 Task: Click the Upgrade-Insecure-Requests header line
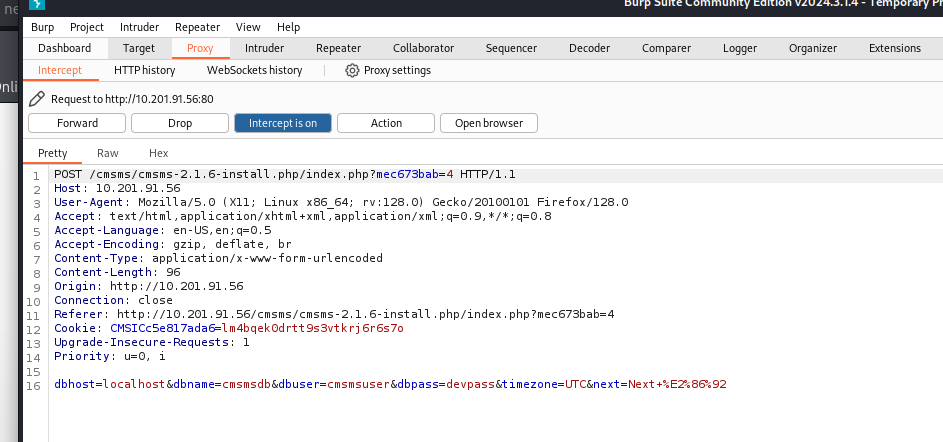tap(152, 342)
